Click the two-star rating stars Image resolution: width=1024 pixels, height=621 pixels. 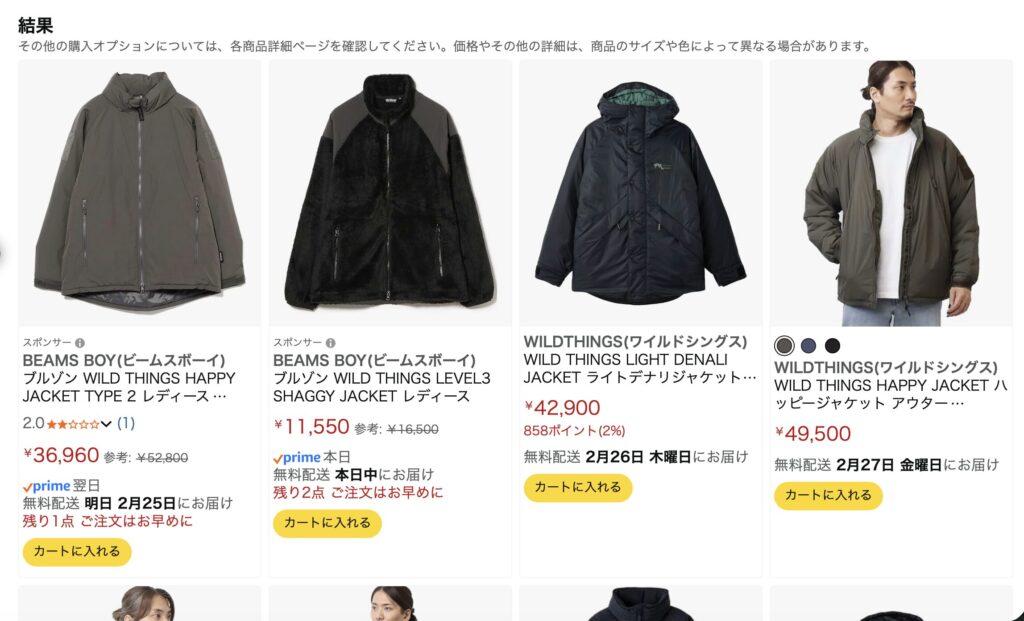72,424
